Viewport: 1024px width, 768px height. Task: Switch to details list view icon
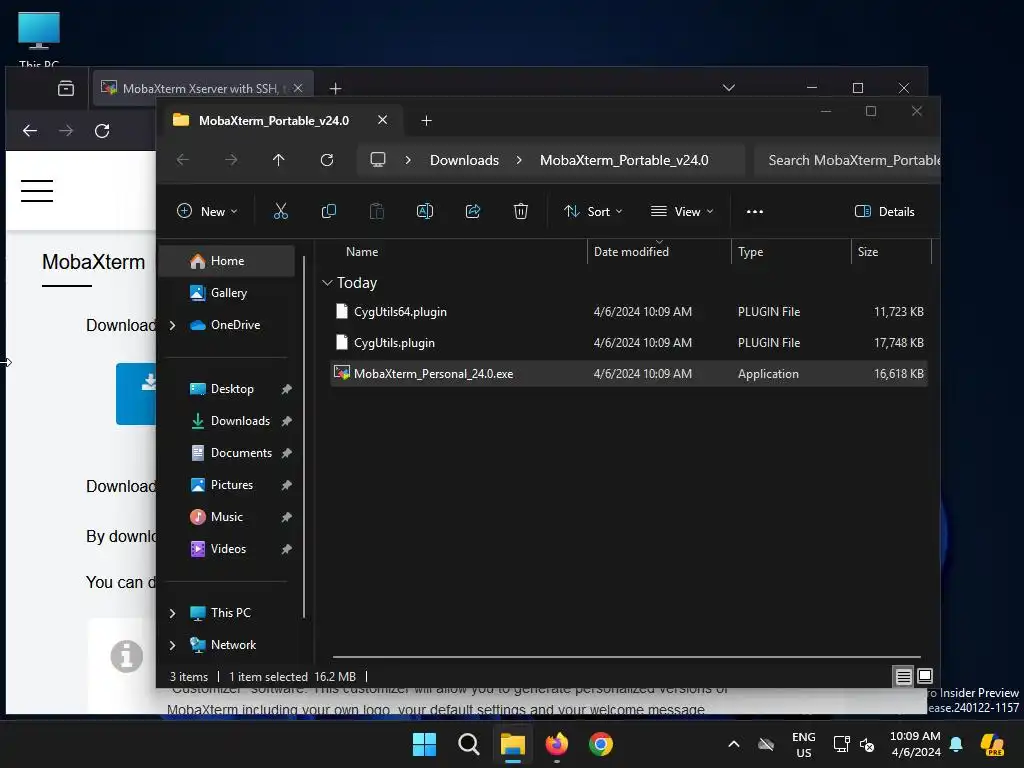(903, 677)
